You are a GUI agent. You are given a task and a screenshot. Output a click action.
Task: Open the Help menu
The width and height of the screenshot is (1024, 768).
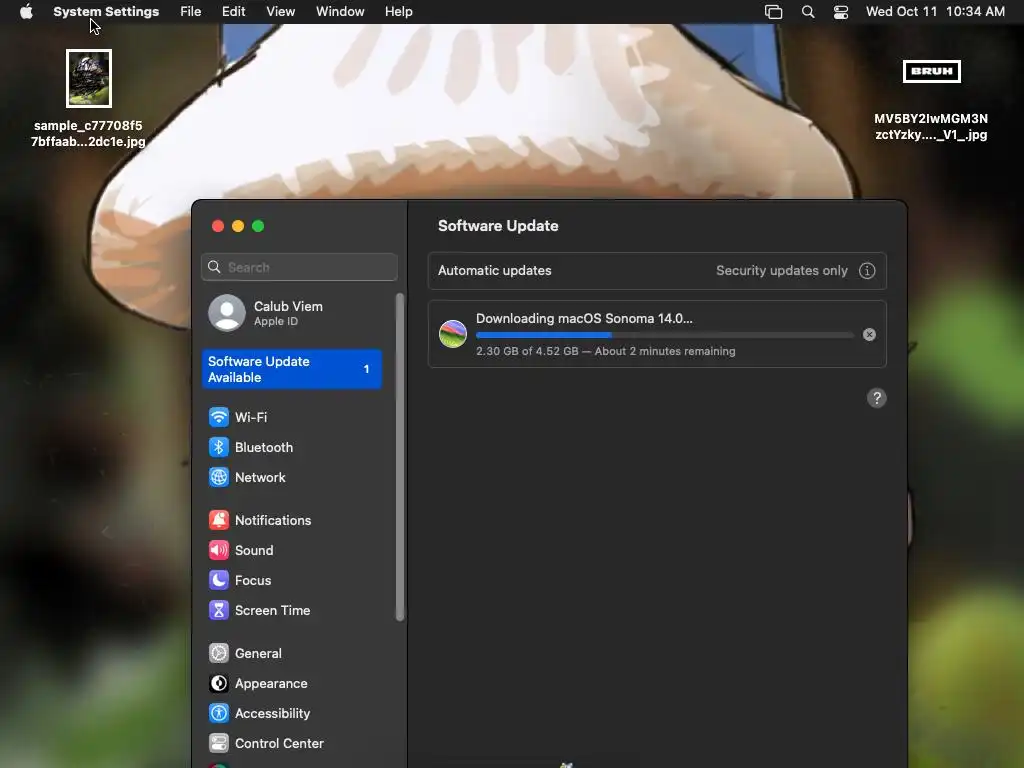tap(398, 12)
